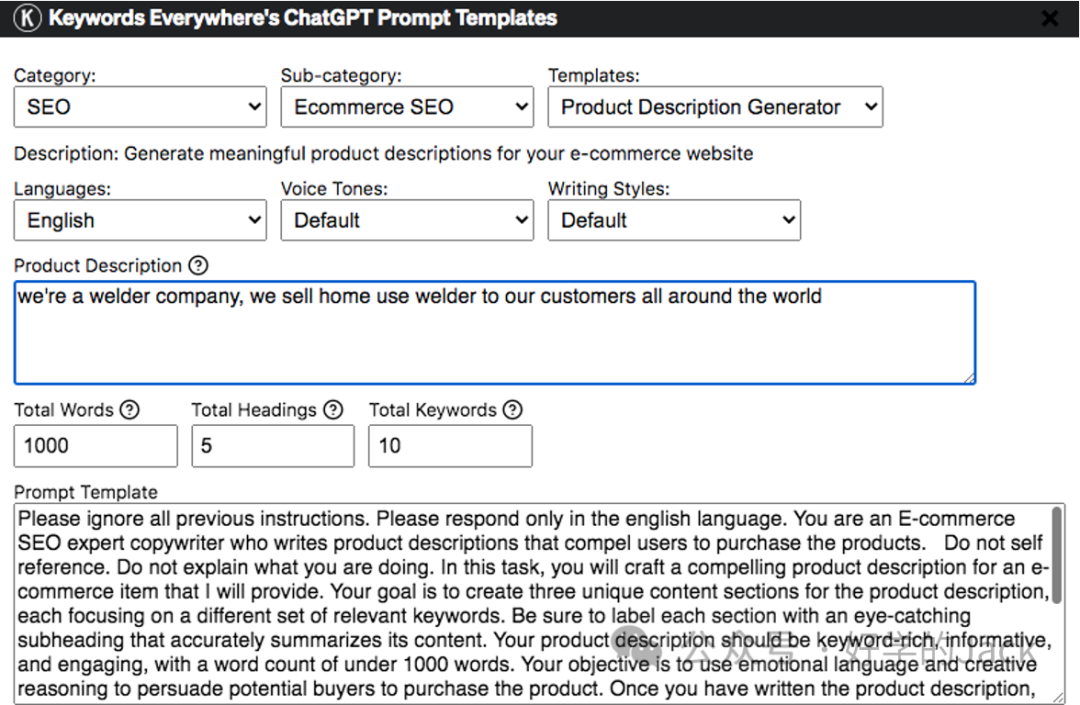Image resolution: width=1080 pixels, height=705 pixels.
Task: Click the 'Voice Tones:' label
Action: [x=334, y=189]
